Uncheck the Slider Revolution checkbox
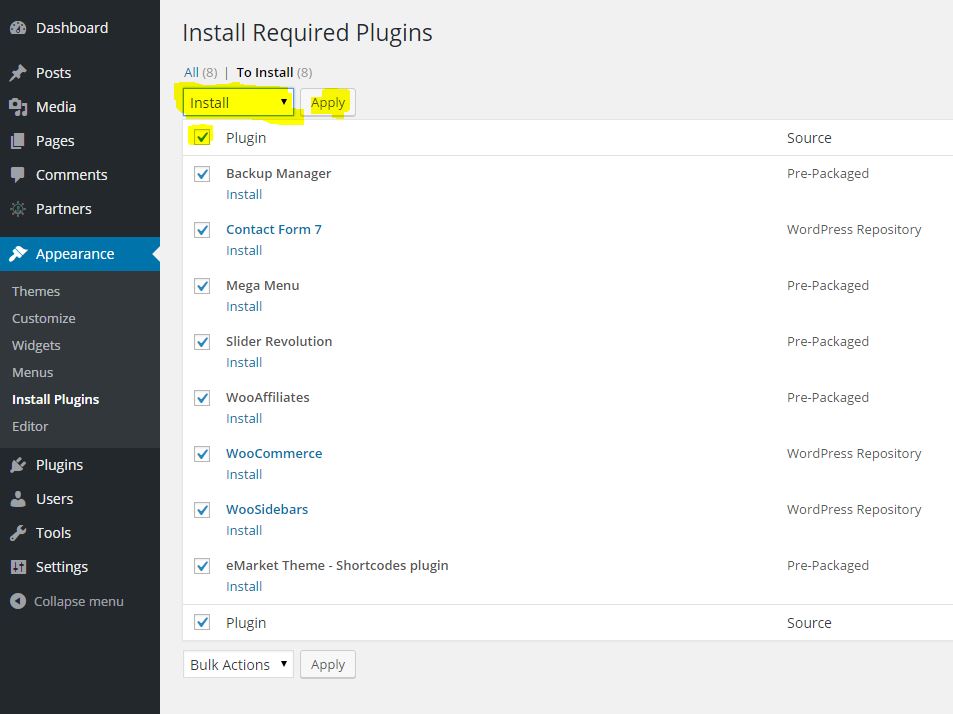The image size is (953, 714). [x=202, y=342]
